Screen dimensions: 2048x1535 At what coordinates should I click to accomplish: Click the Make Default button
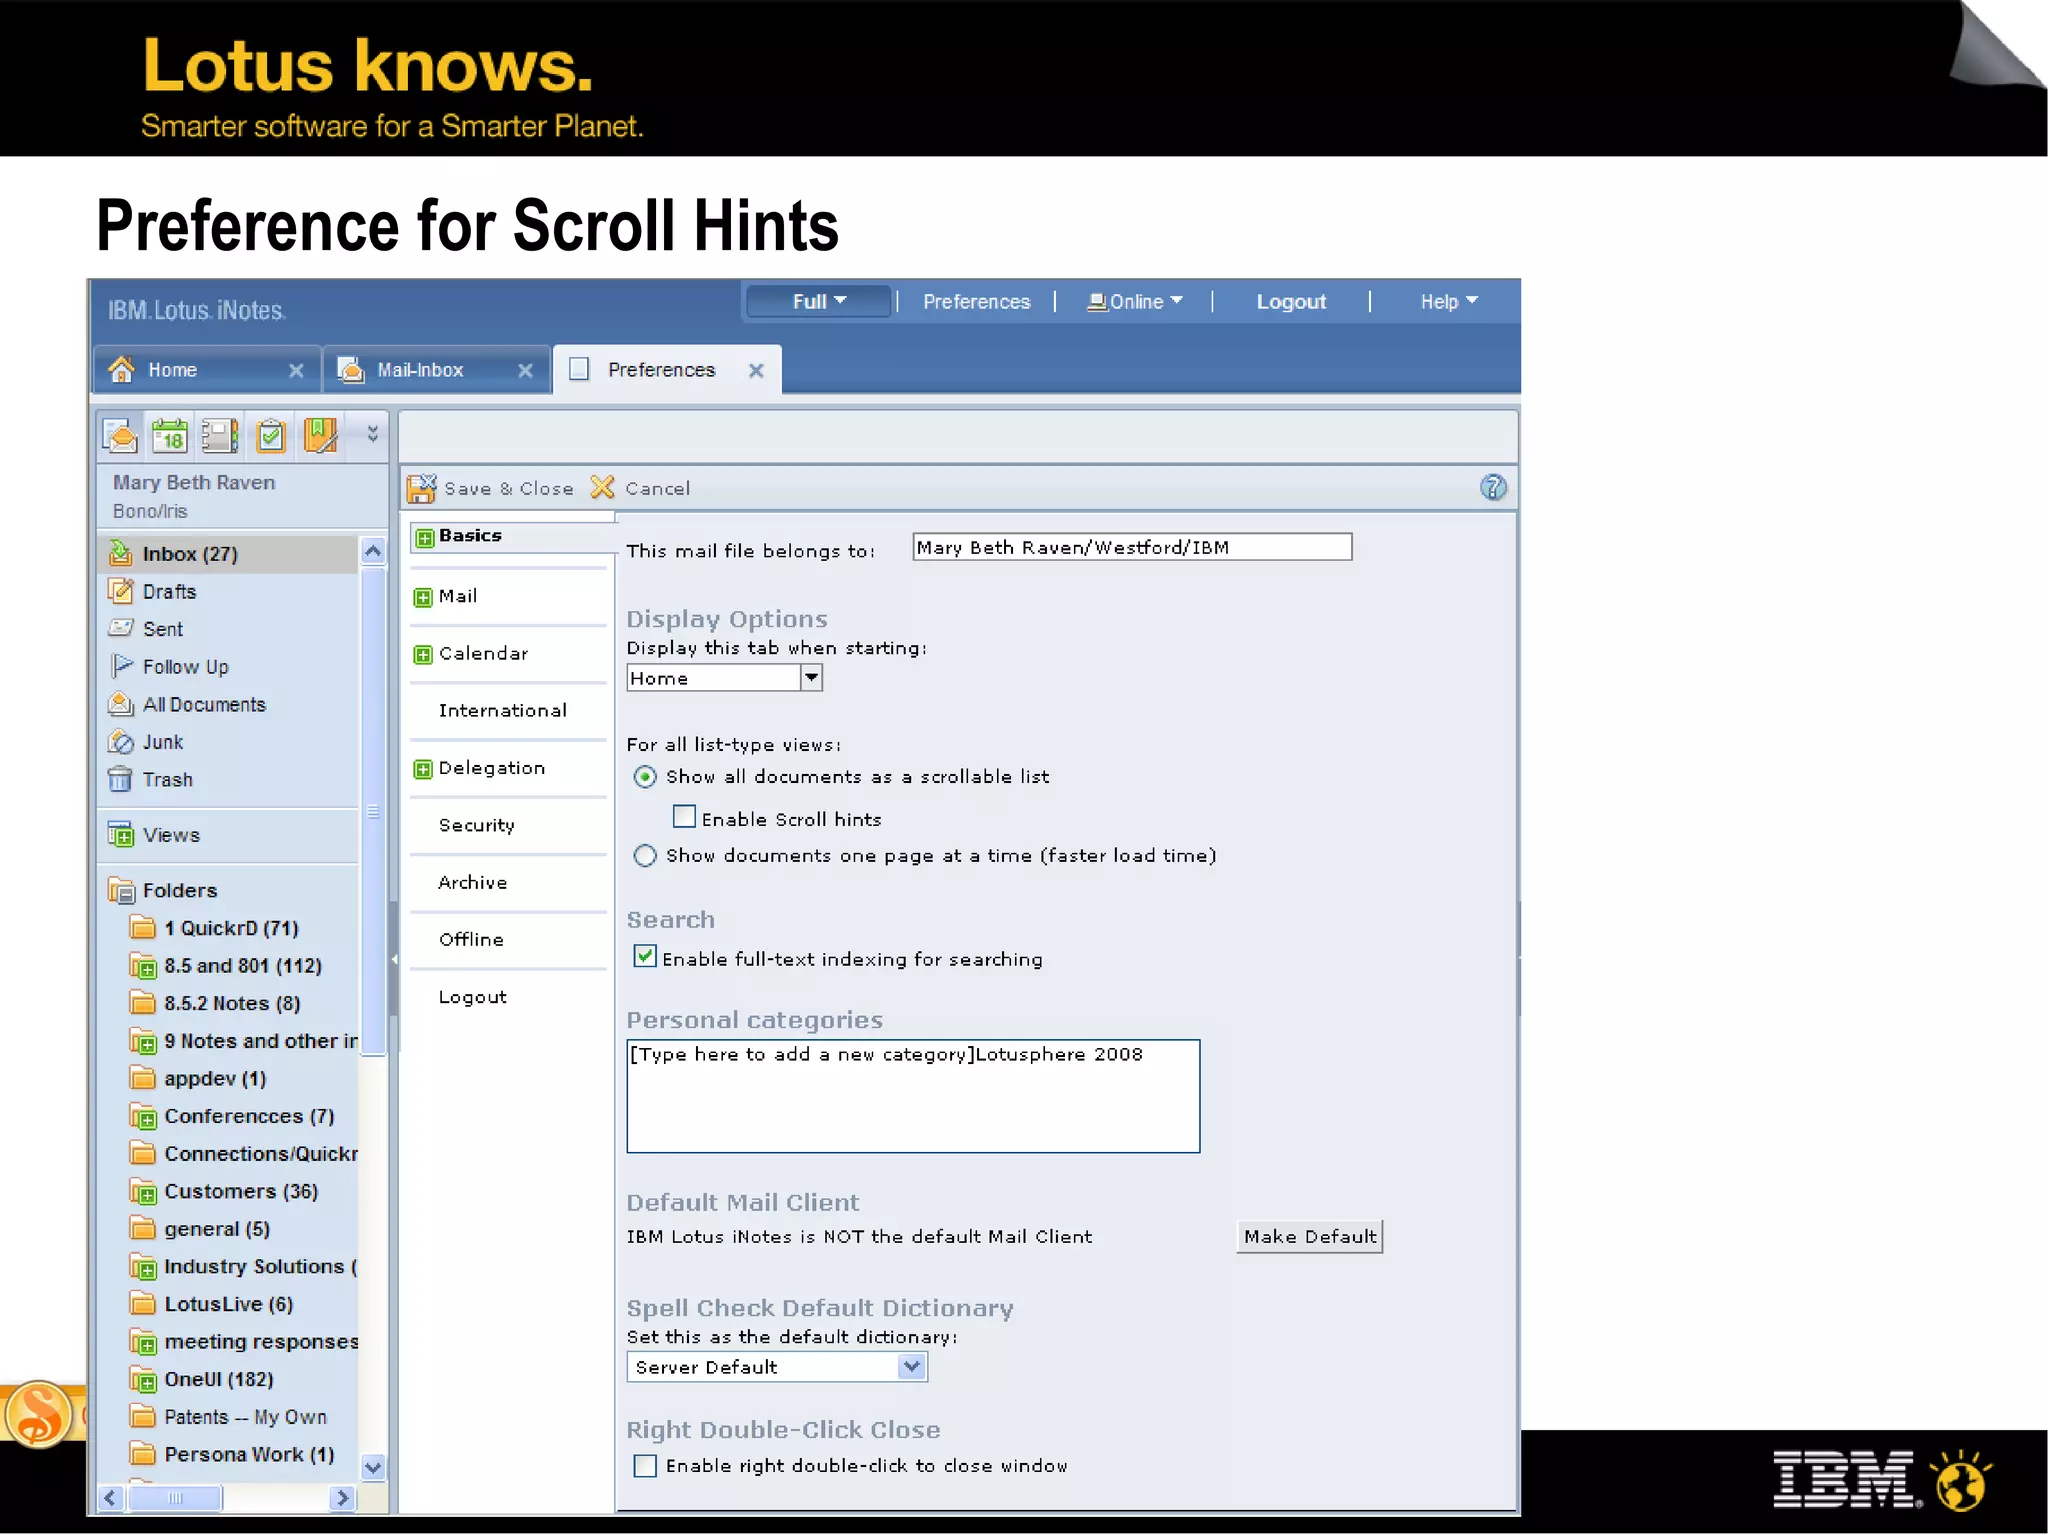point(1309,1237)
